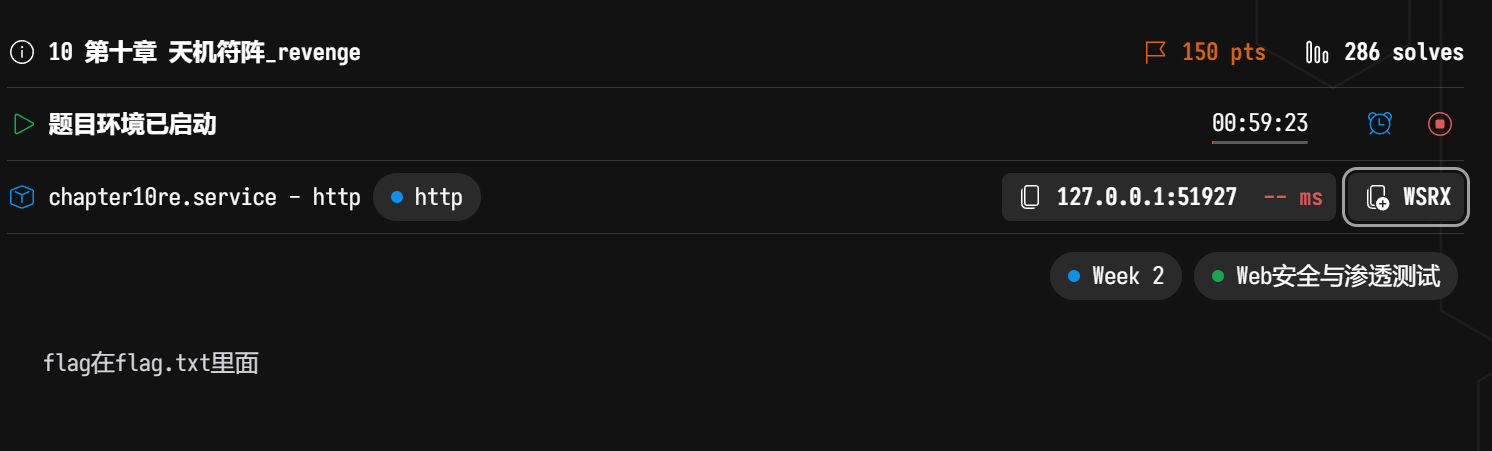Click the 127.0.0.1:51927 address text
The image size is (1492, 451).
(1146, 197)
